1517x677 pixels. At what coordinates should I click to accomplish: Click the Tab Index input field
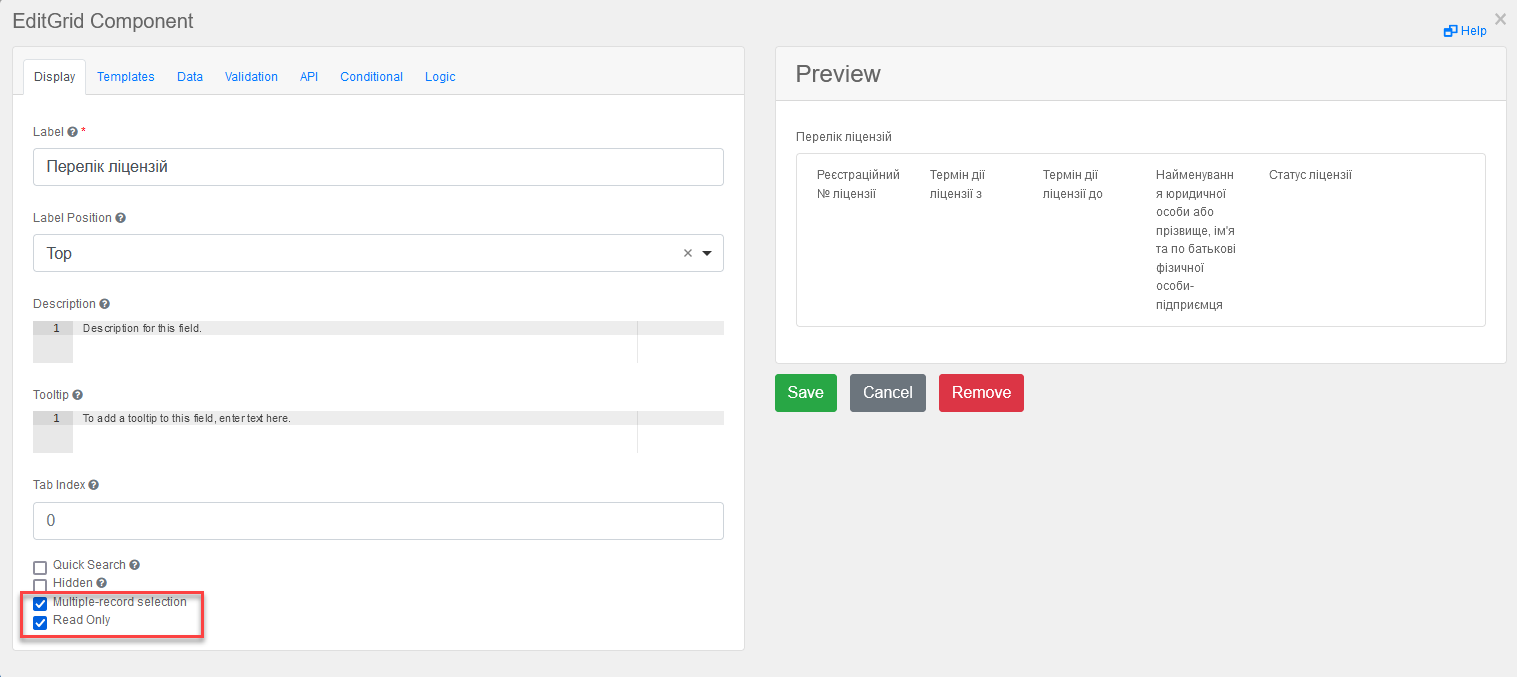[x=378, y=521]
